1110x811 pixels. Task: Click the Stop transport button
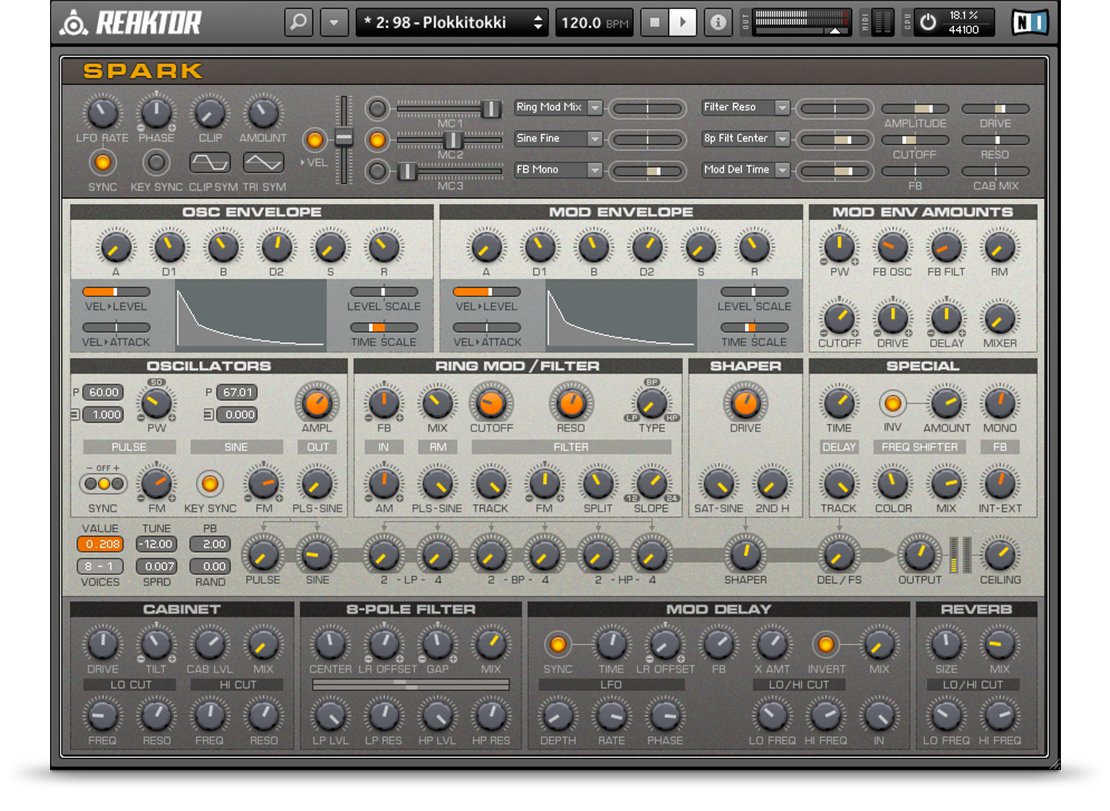[x=655, y=23]
